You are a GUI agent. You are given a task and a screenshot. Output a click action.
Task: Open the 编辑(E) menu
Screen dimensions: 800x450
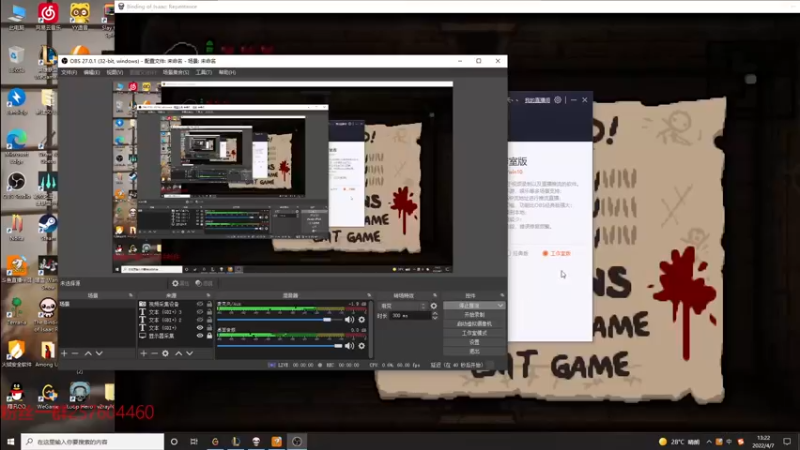click(x=92, y=72)
